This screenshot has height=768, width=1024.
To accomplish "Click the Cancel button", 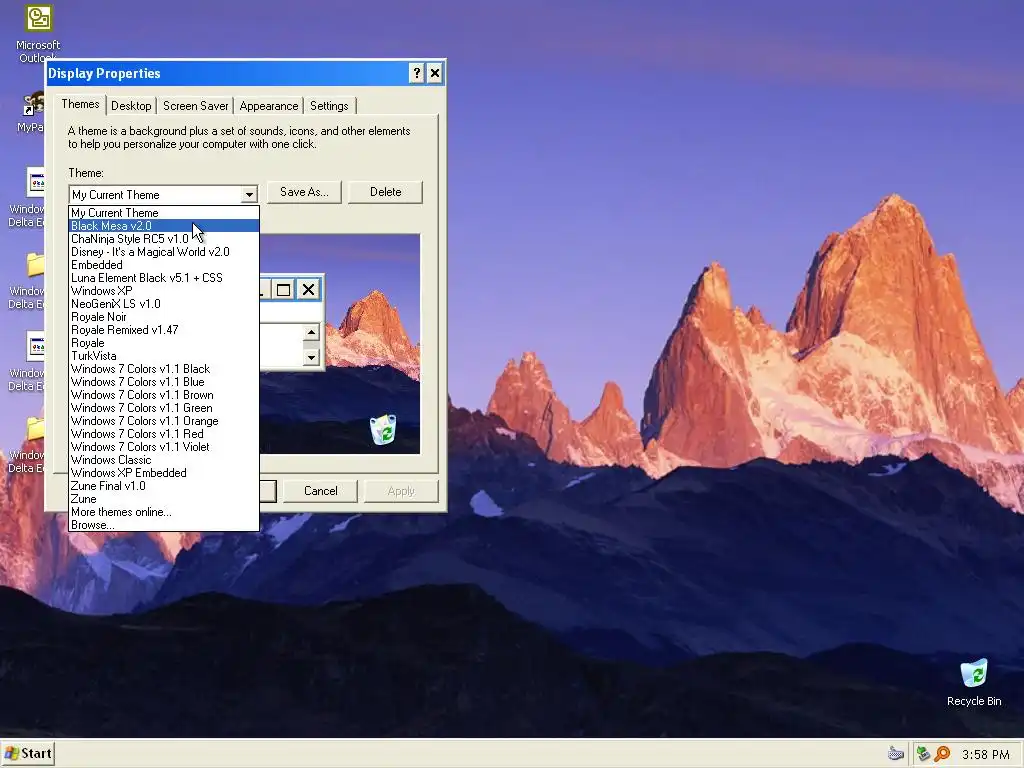I will [321, 491].
